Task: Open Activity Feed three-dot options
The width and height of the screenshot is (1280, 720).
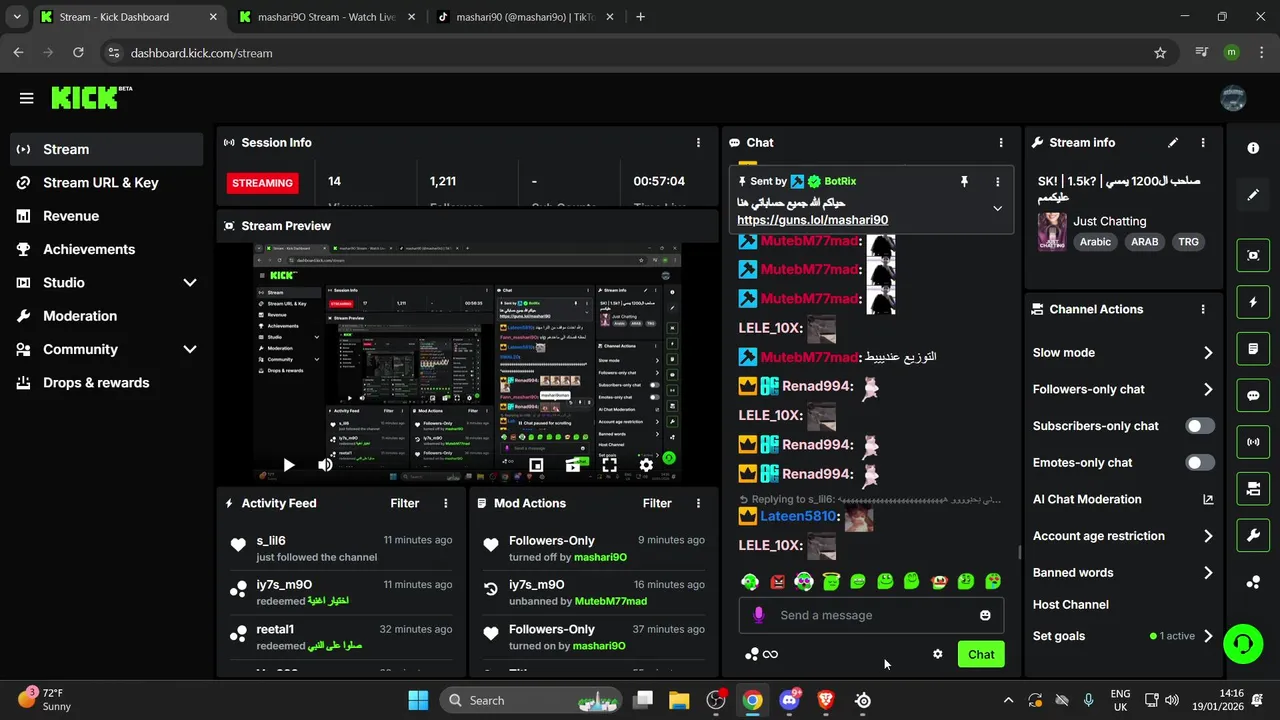Action: 446,504
